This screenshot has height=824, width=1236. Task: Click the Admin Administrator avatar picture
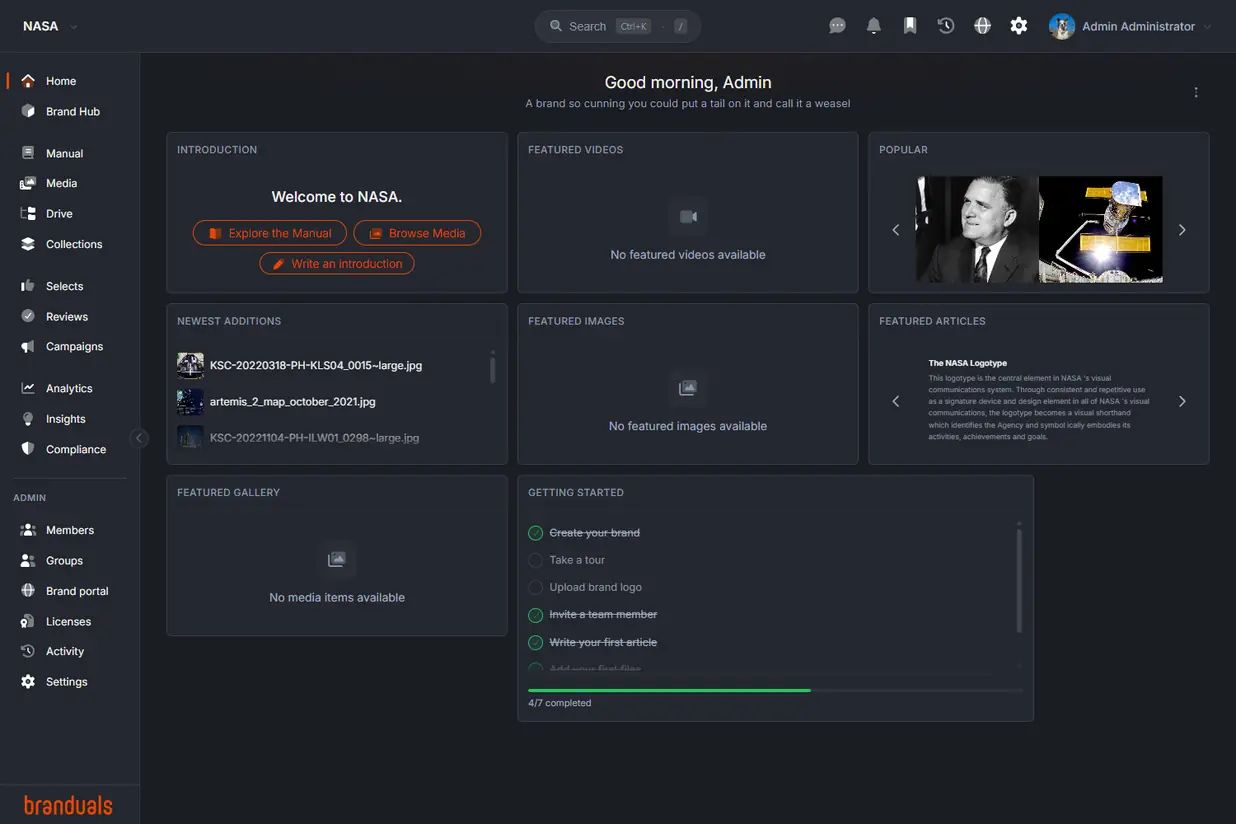[1062, 26]
